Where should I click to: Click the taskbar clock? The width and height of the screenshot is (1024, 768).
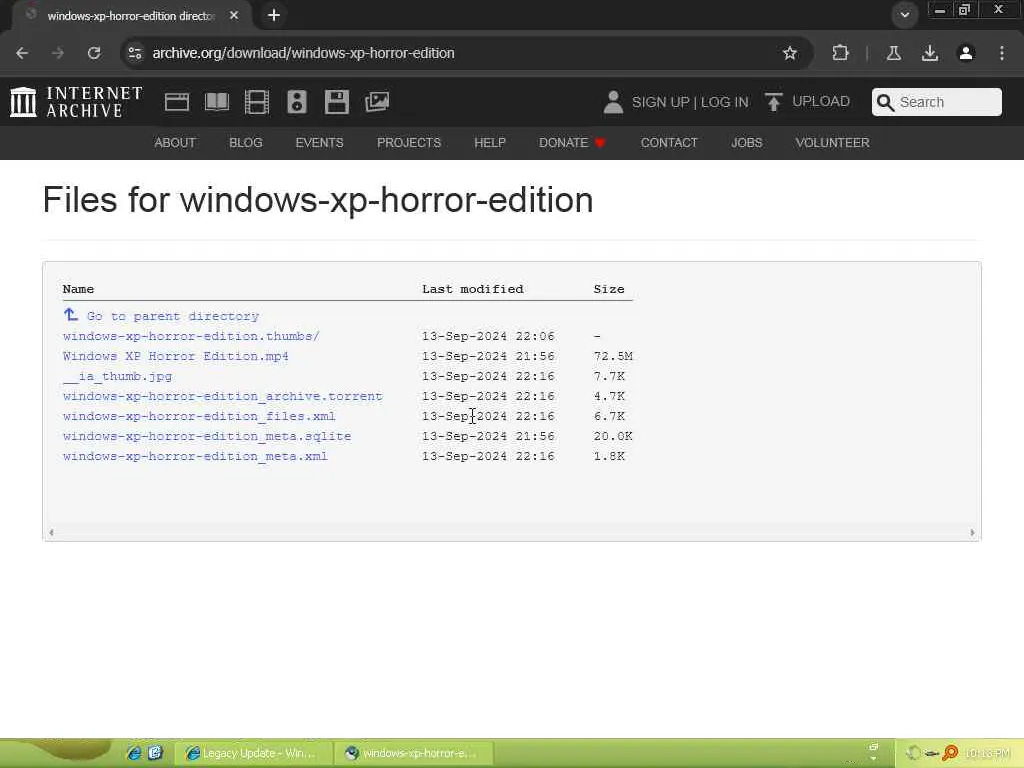[987, 753]
